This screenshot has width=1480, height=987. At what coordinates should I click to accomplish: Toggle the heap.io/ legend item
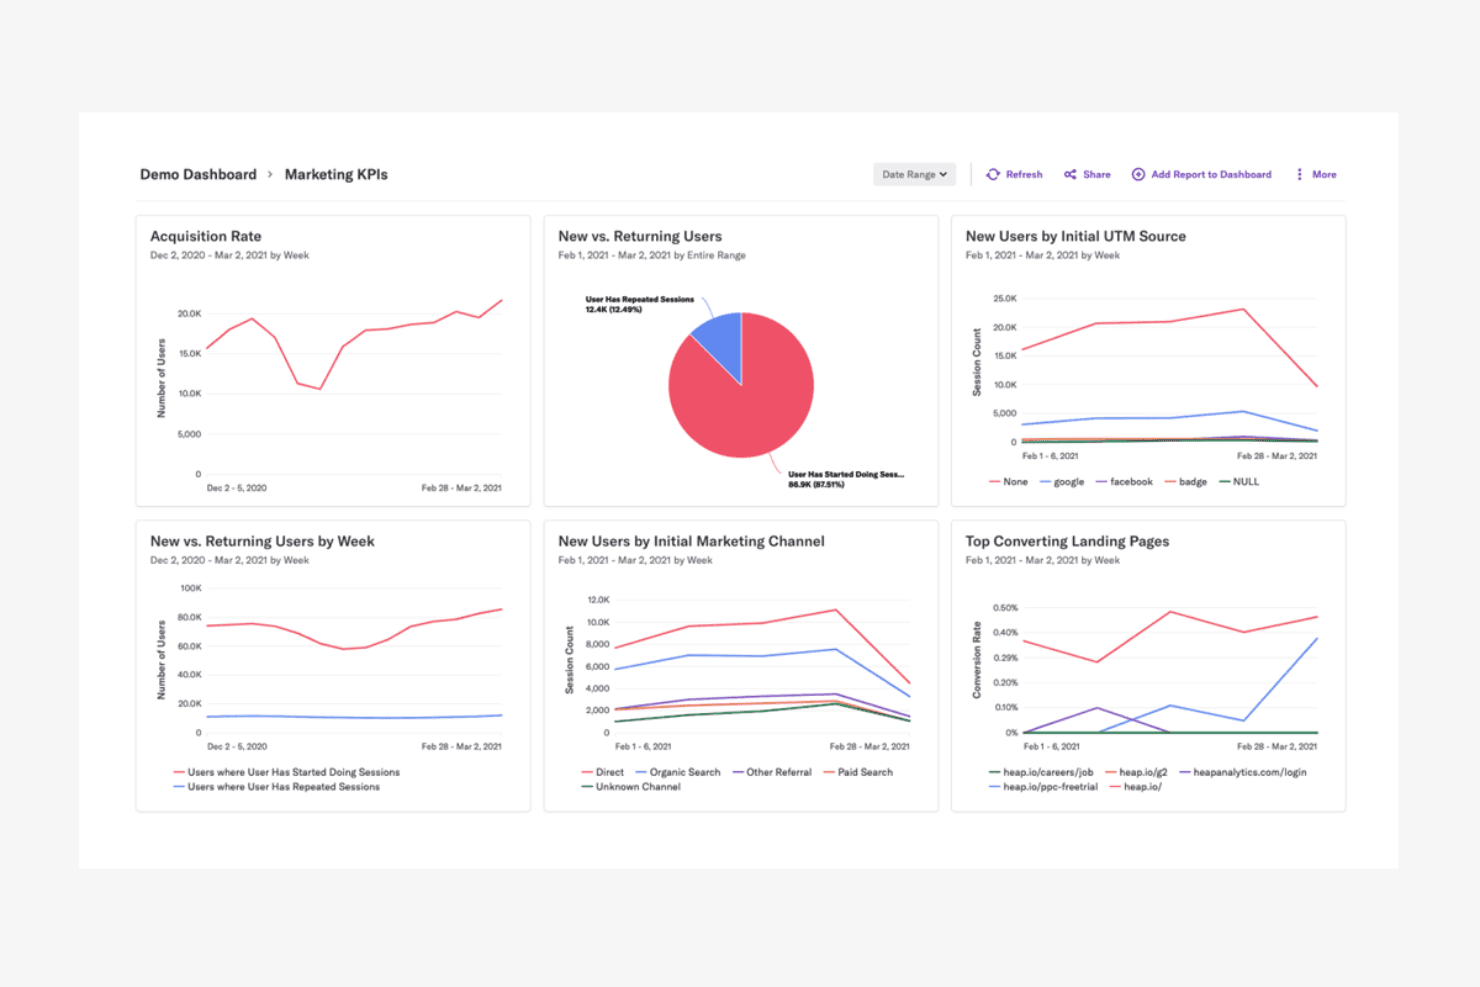tap(1135, 787)
